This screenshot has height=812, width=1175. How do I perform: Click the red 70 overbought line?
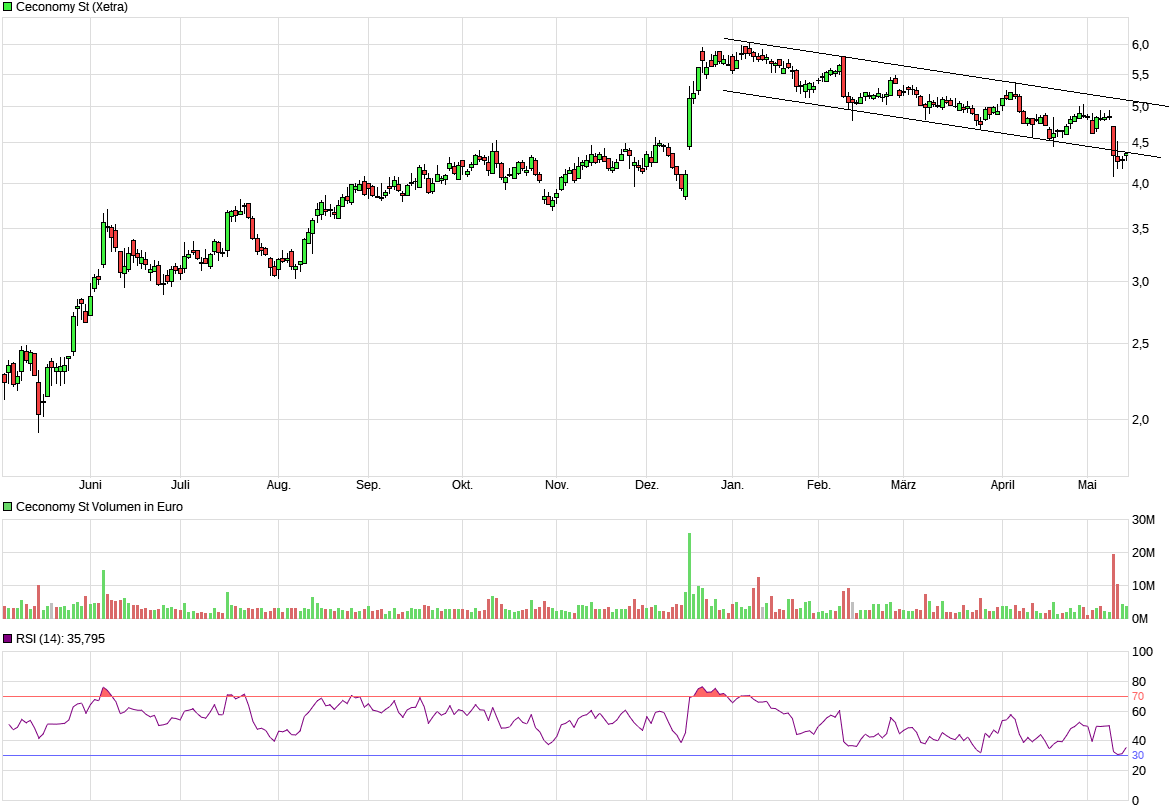tap(400, 697)
